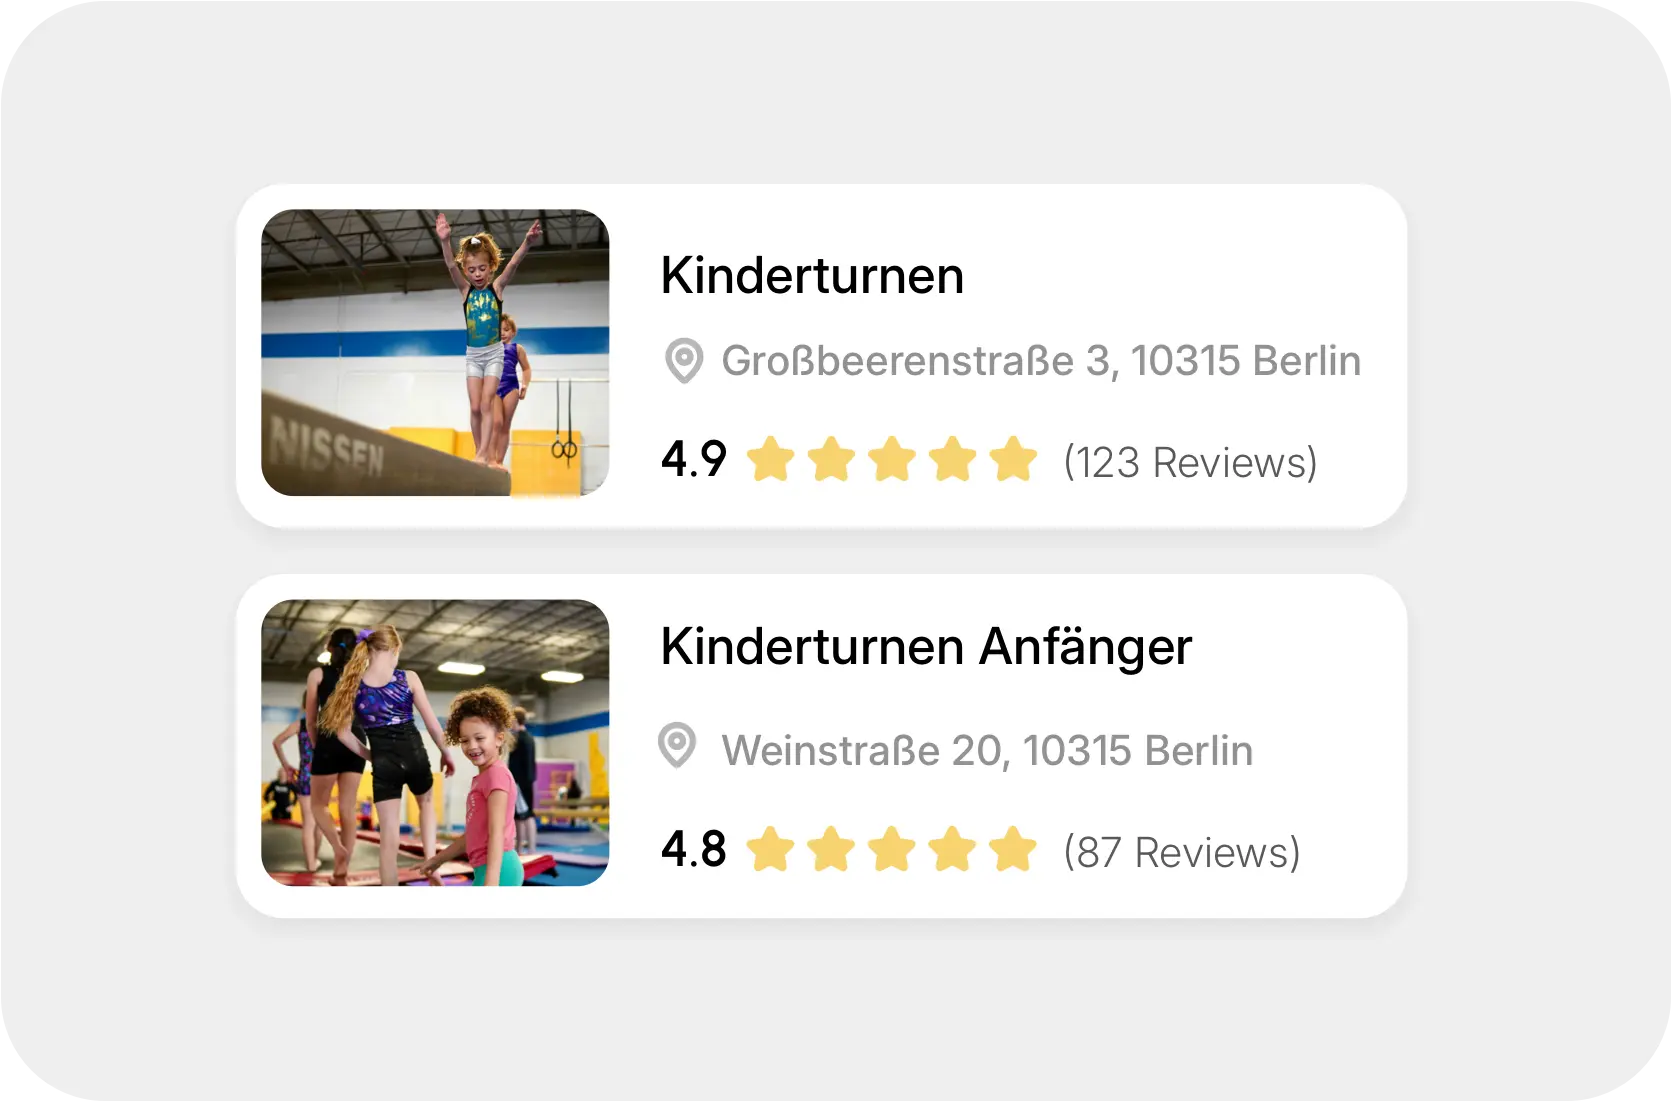Screen dimensions: 1672x1102
Task: Click the location pin beside Großbeerenstraße 3
Action: (x=684, y=361)
